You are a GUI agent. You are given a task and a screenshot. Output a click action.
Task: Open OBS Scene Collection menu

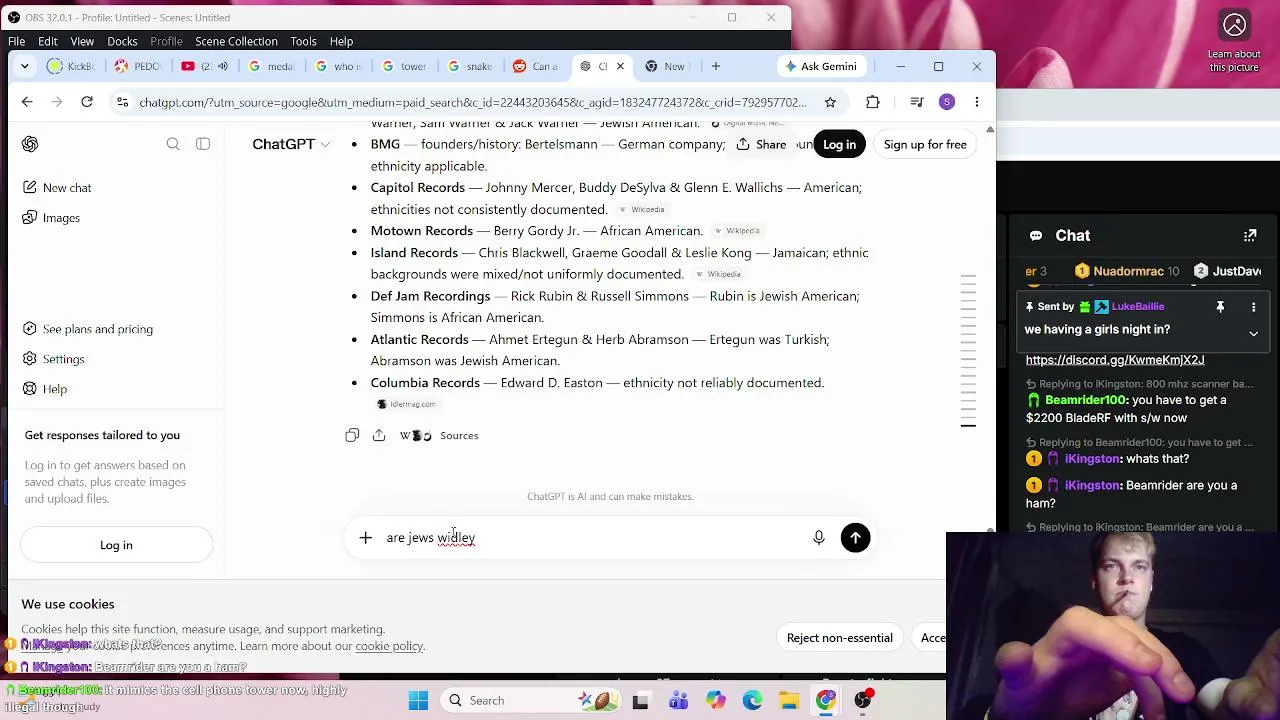tap(236, 41)
